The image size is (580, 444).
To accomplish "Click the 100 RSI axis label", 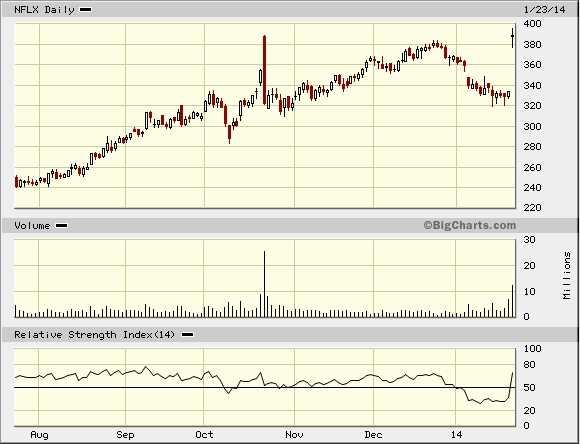I will click(532, 349).
